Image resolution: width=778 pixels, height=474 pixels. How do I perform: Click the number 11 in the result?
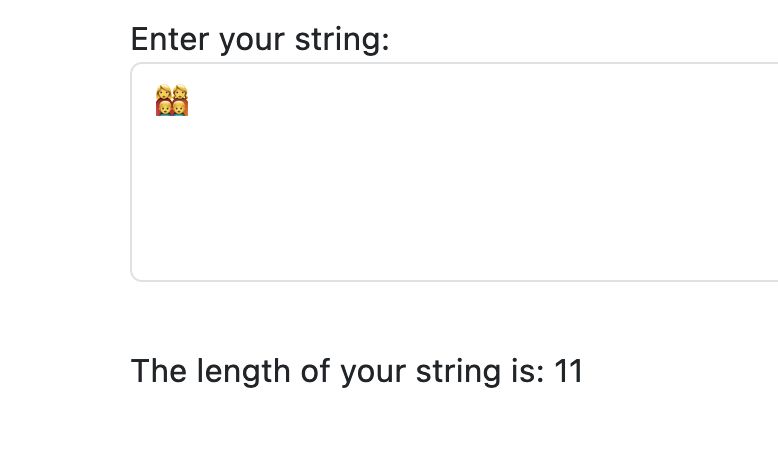(568, 371)
